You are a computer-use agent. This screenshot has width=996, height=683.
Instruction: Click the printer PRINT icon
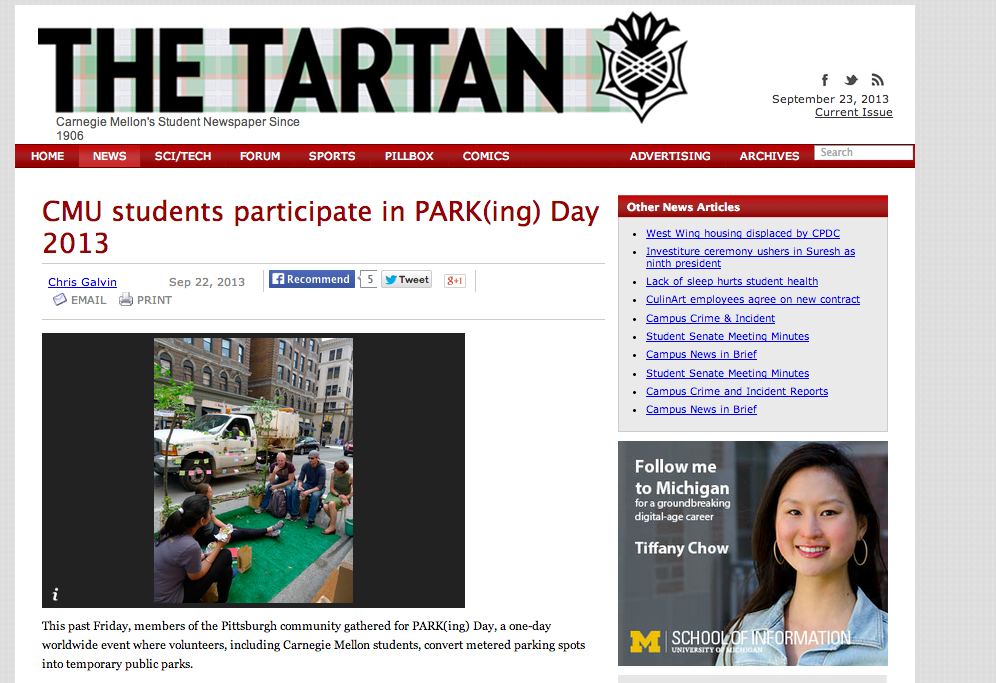coord(126,299)
